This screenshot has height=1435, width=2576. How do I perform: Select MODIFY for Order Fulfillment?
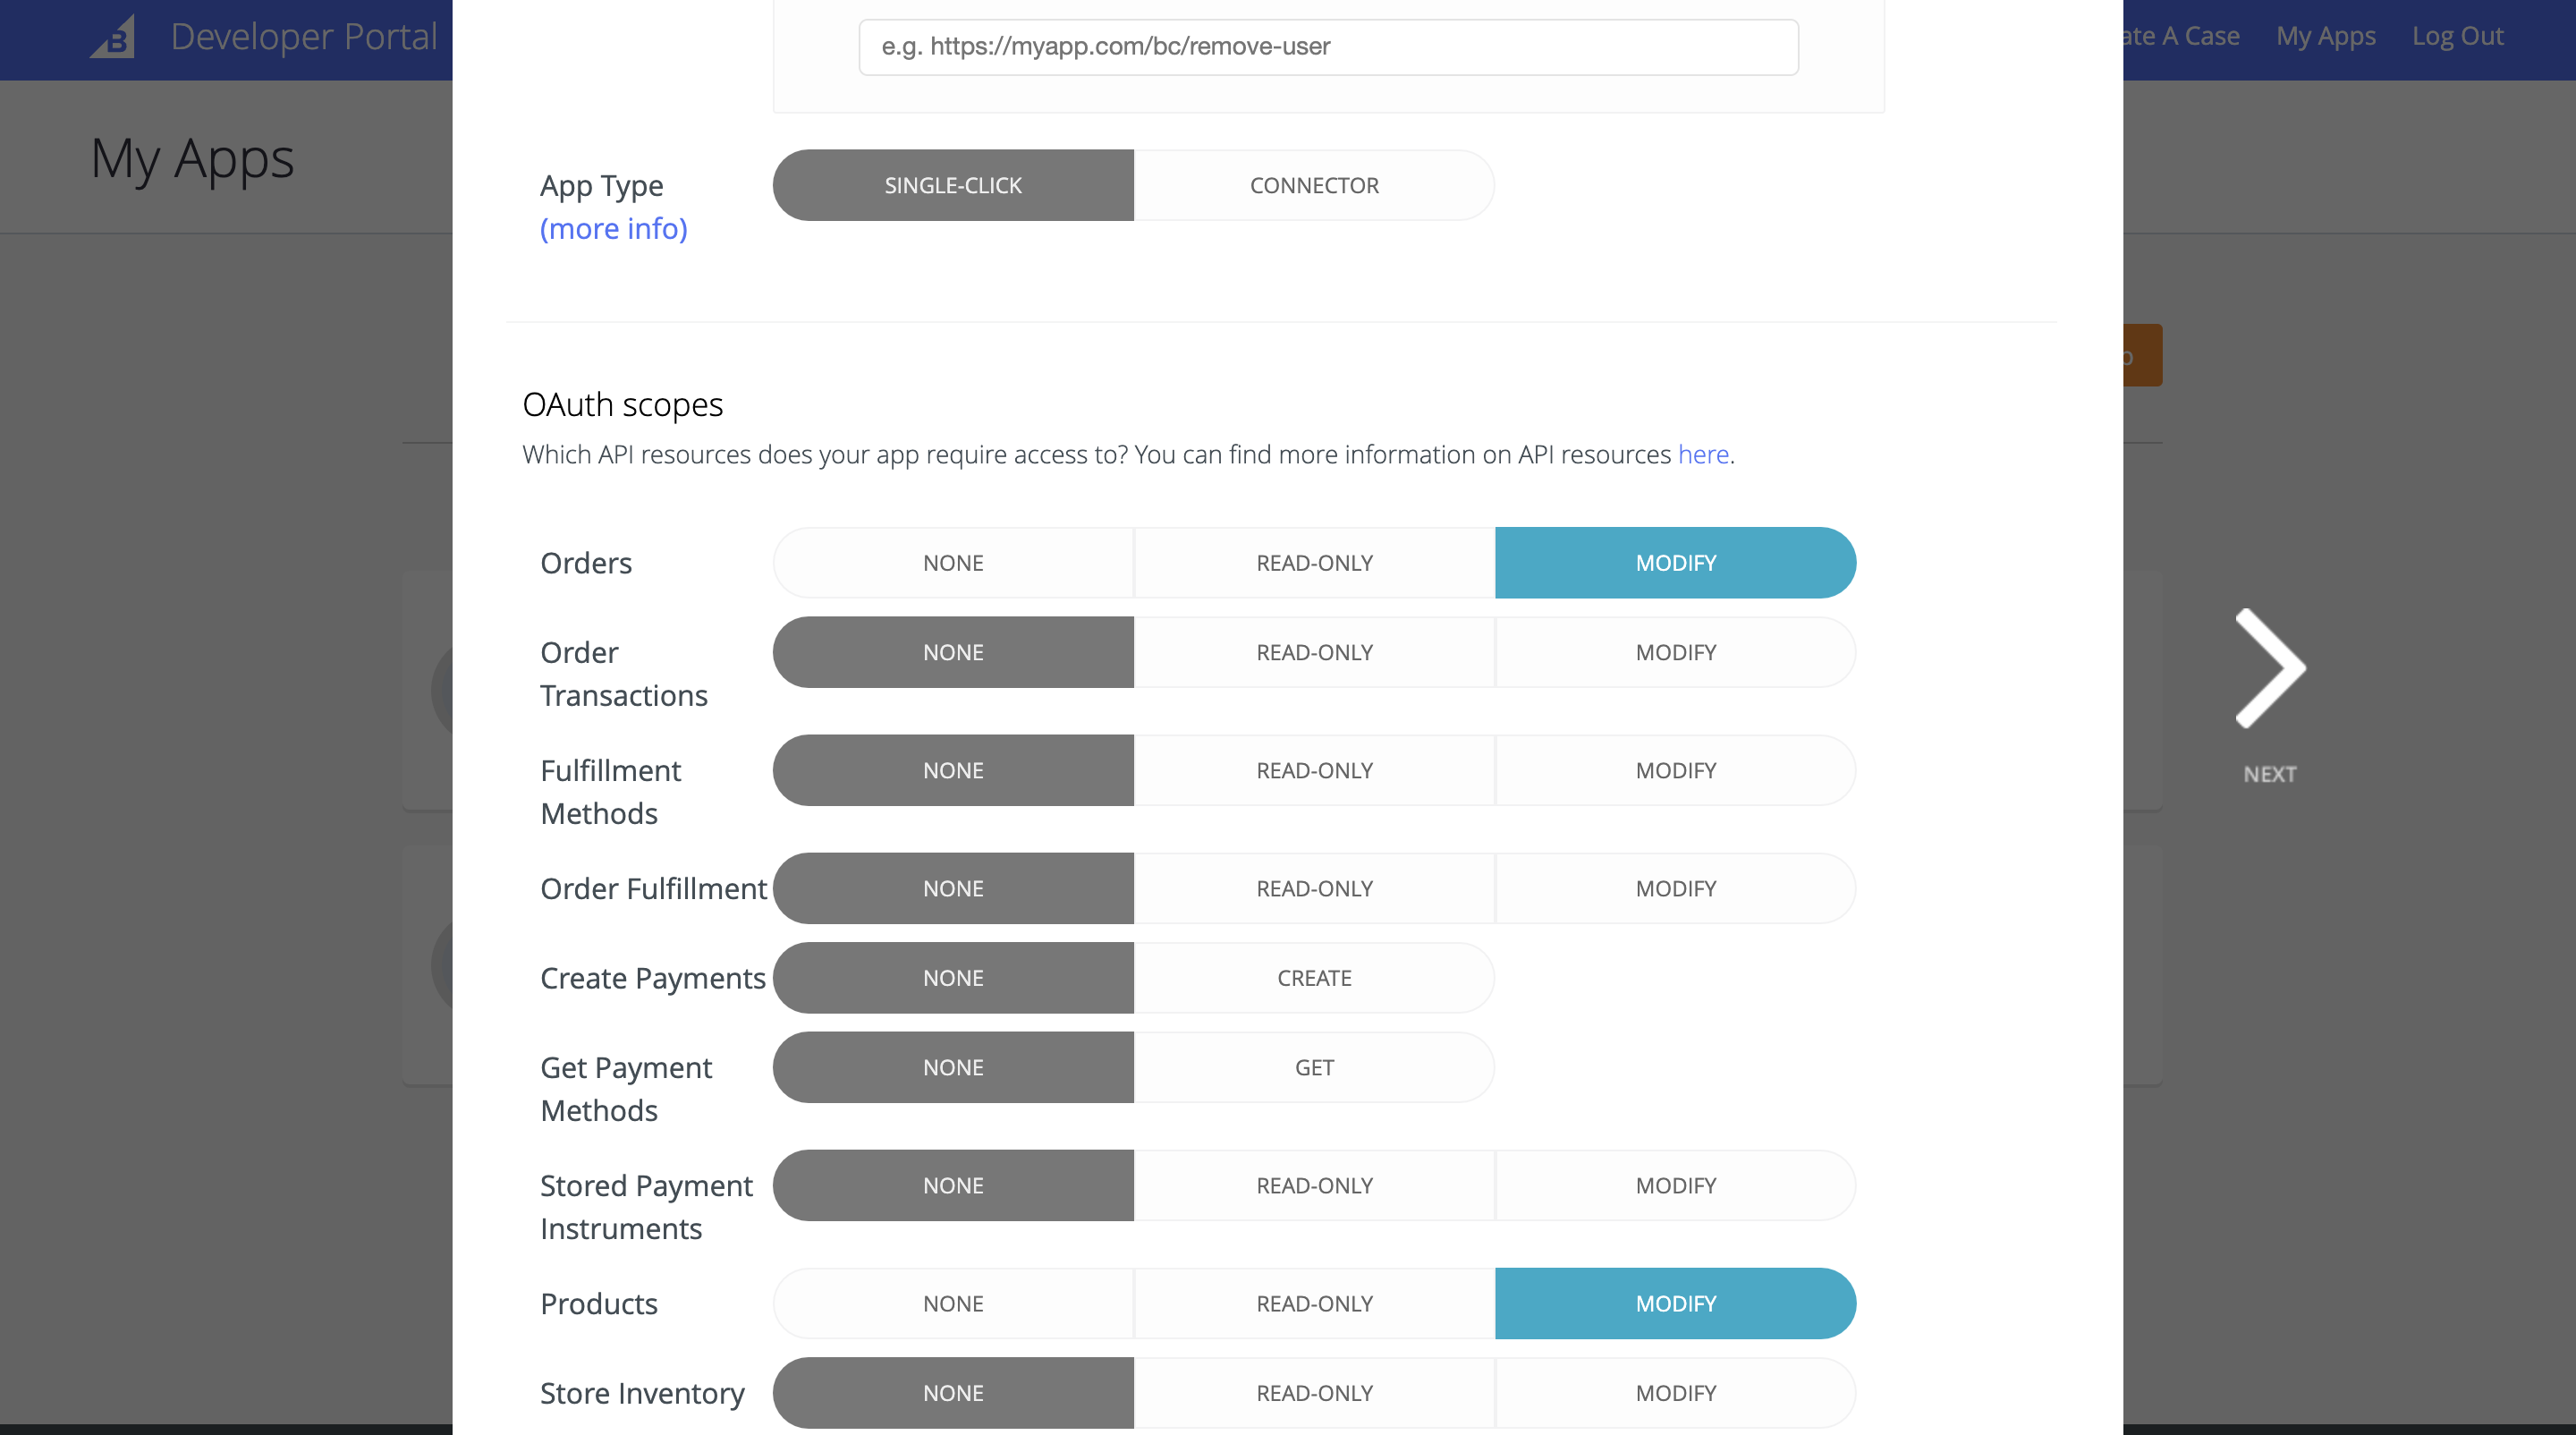pyautogui.click(x=1675, y=888)
